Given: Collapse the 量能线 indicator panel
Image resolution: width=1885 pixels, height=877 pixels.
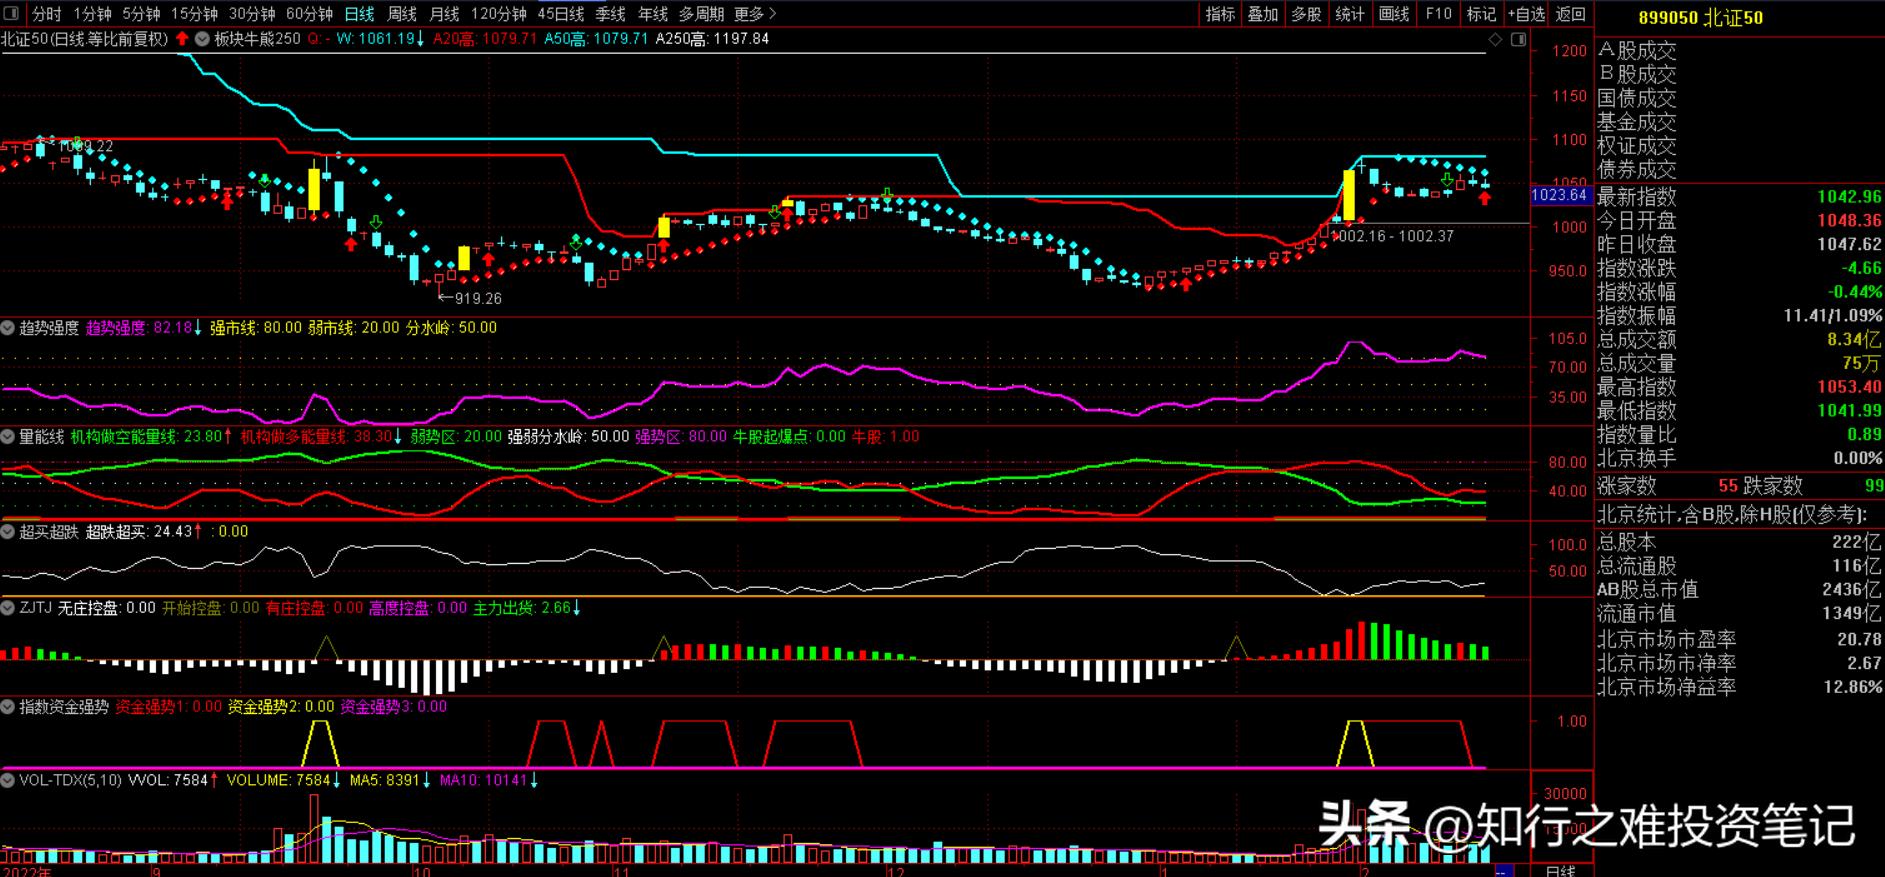Looking at the screenshot, I should [x=8, y=437].
